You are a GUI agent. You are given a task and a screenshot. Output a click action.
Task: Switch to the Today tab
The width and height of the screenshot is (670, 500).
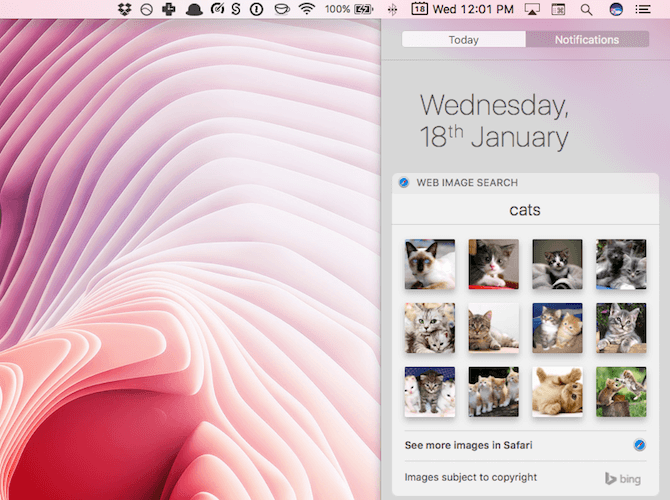click(463, 40)
